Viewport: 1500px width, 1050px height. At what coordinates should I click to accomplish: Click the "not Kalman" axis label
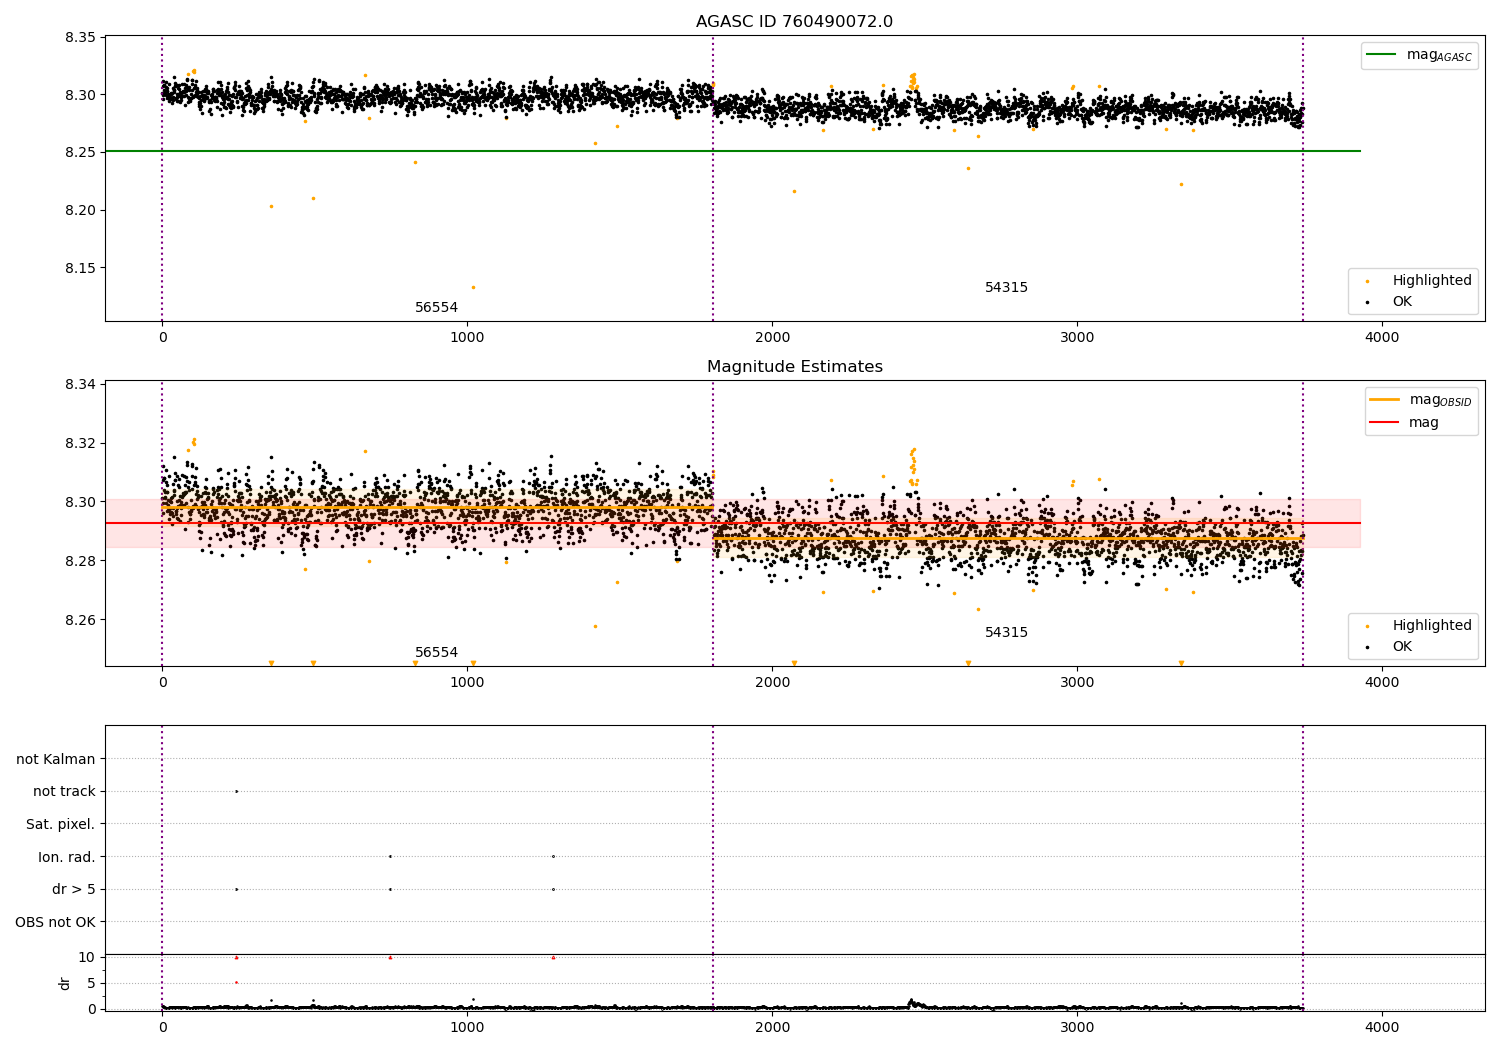(x=56, y=759)
